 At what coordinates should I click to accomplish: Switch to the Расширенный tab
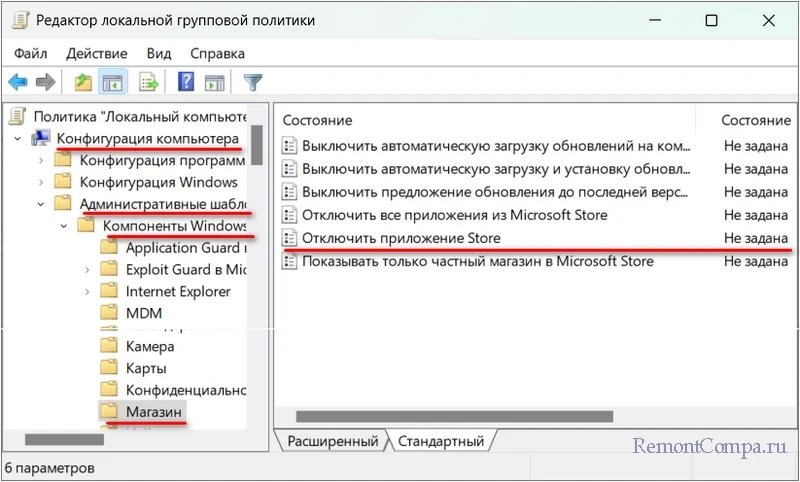[x=332, y=441]
